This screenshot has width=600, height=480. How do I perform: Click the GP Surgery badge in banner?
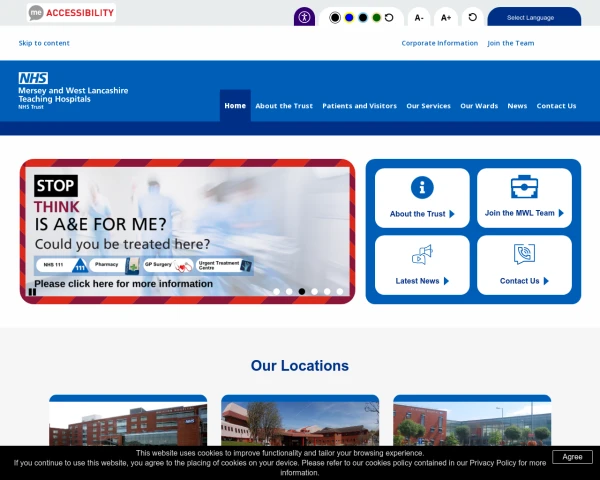pos(168,265)
